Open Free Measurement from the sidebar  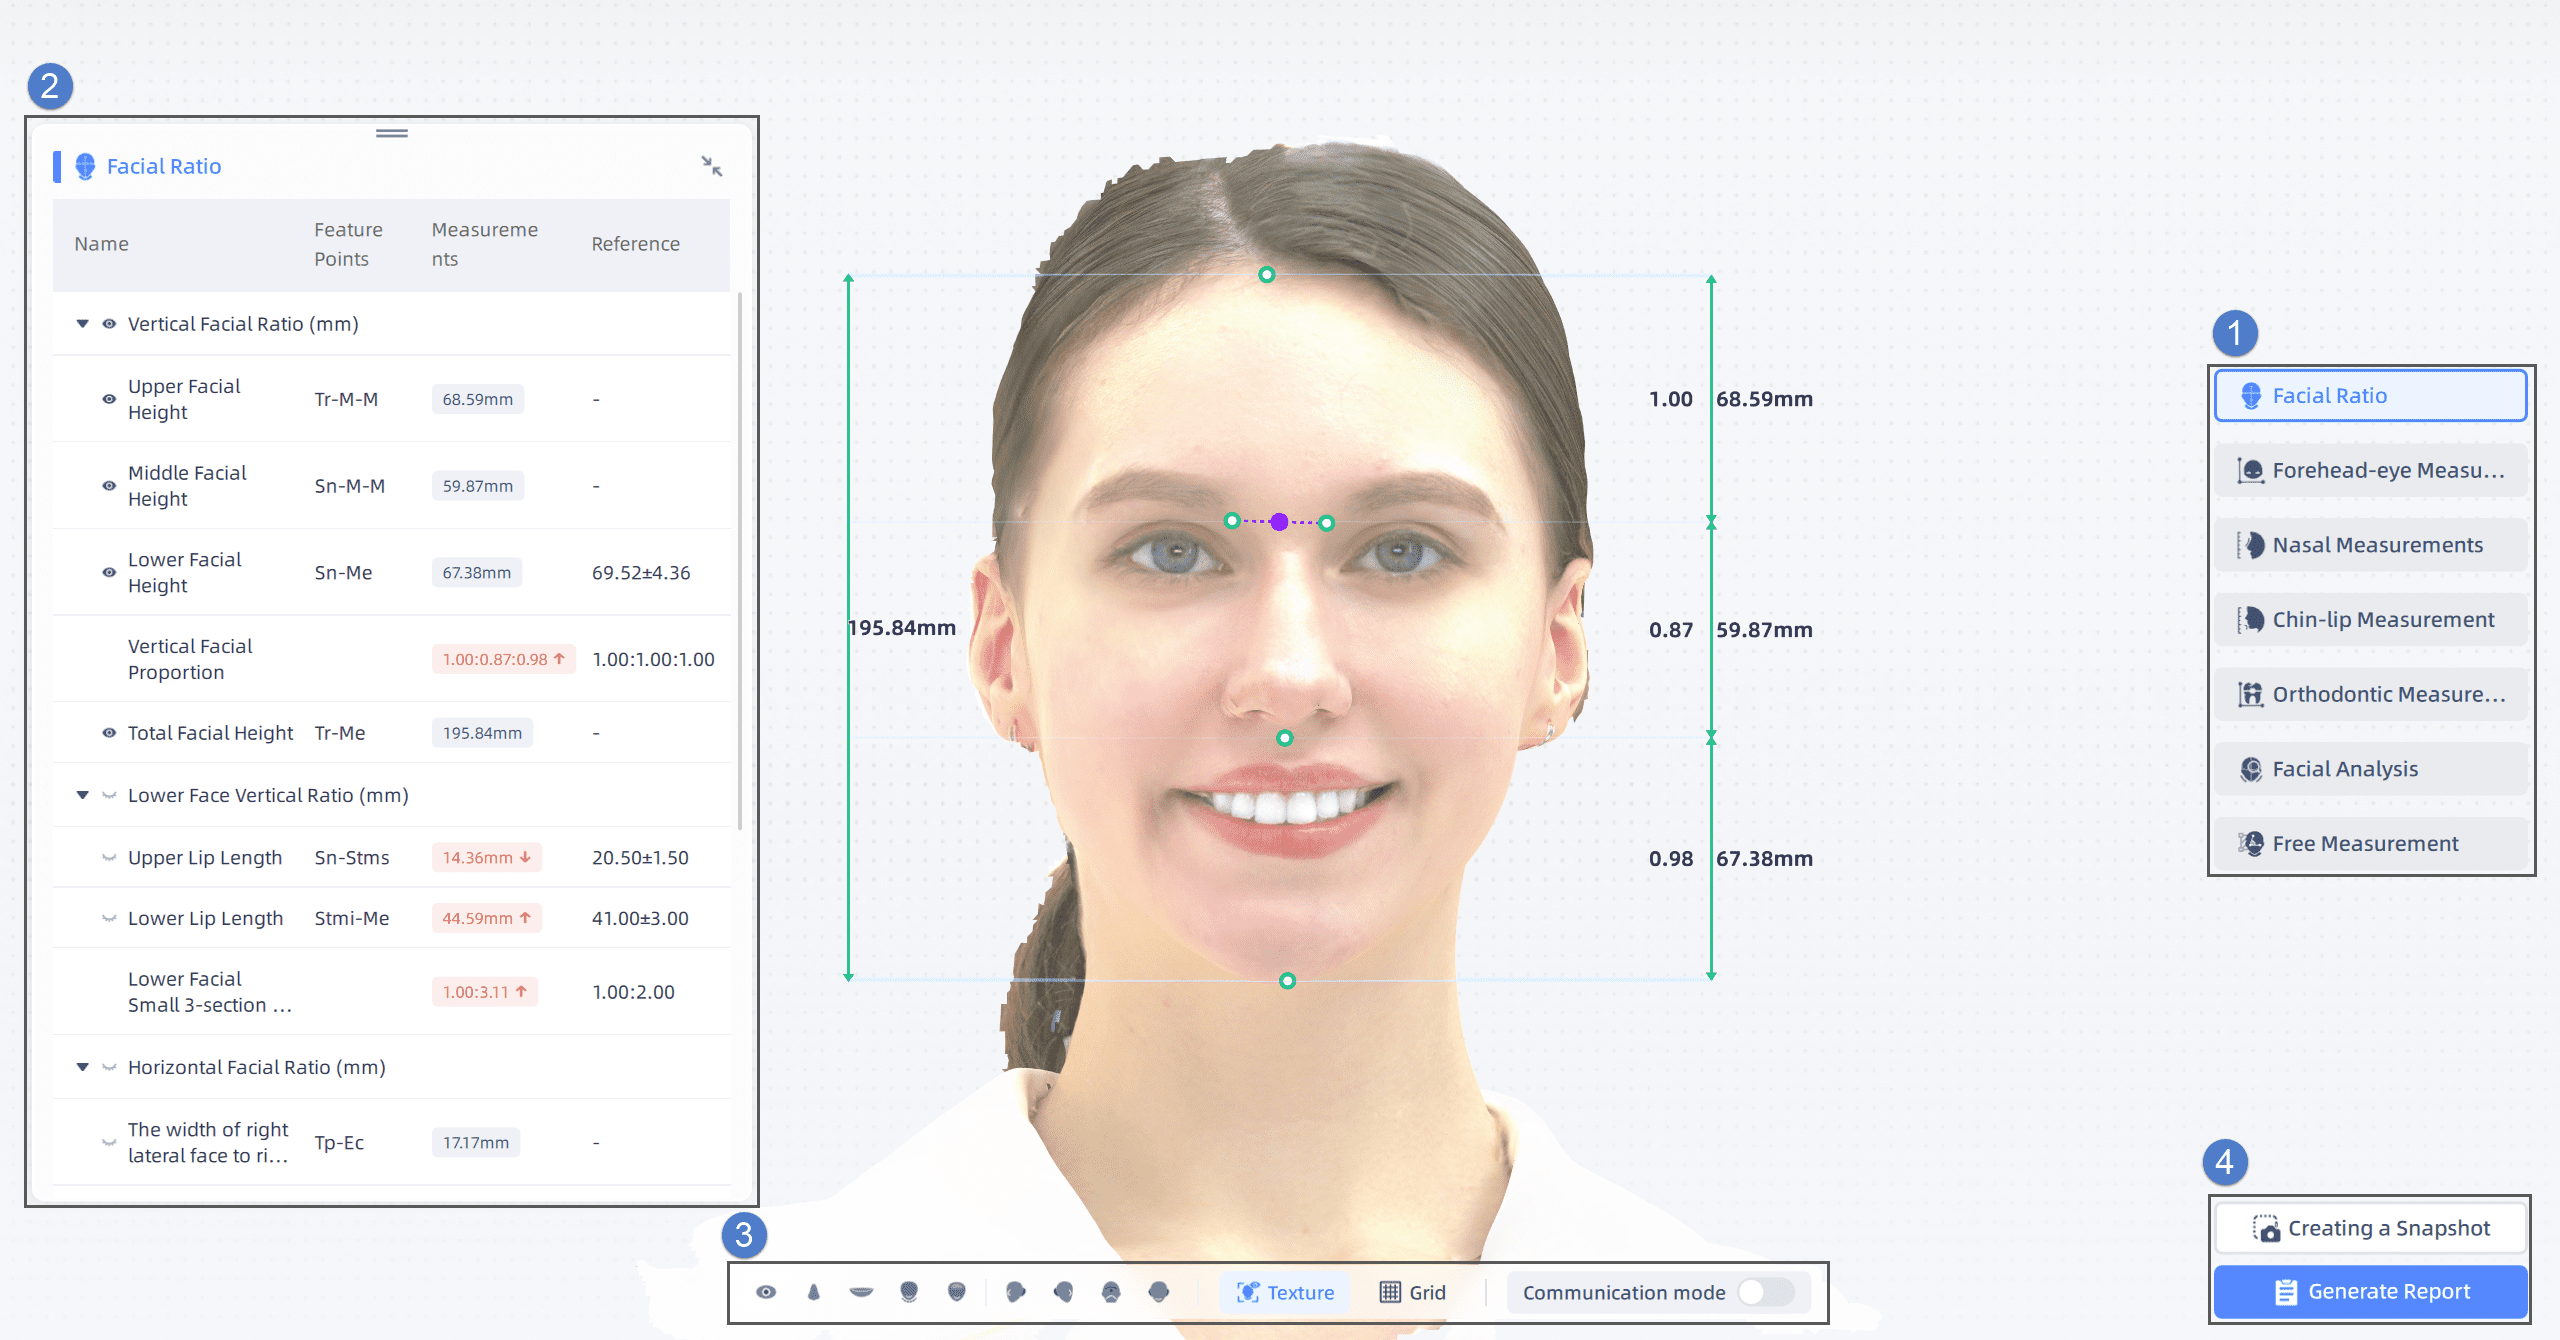point(2370,844)
